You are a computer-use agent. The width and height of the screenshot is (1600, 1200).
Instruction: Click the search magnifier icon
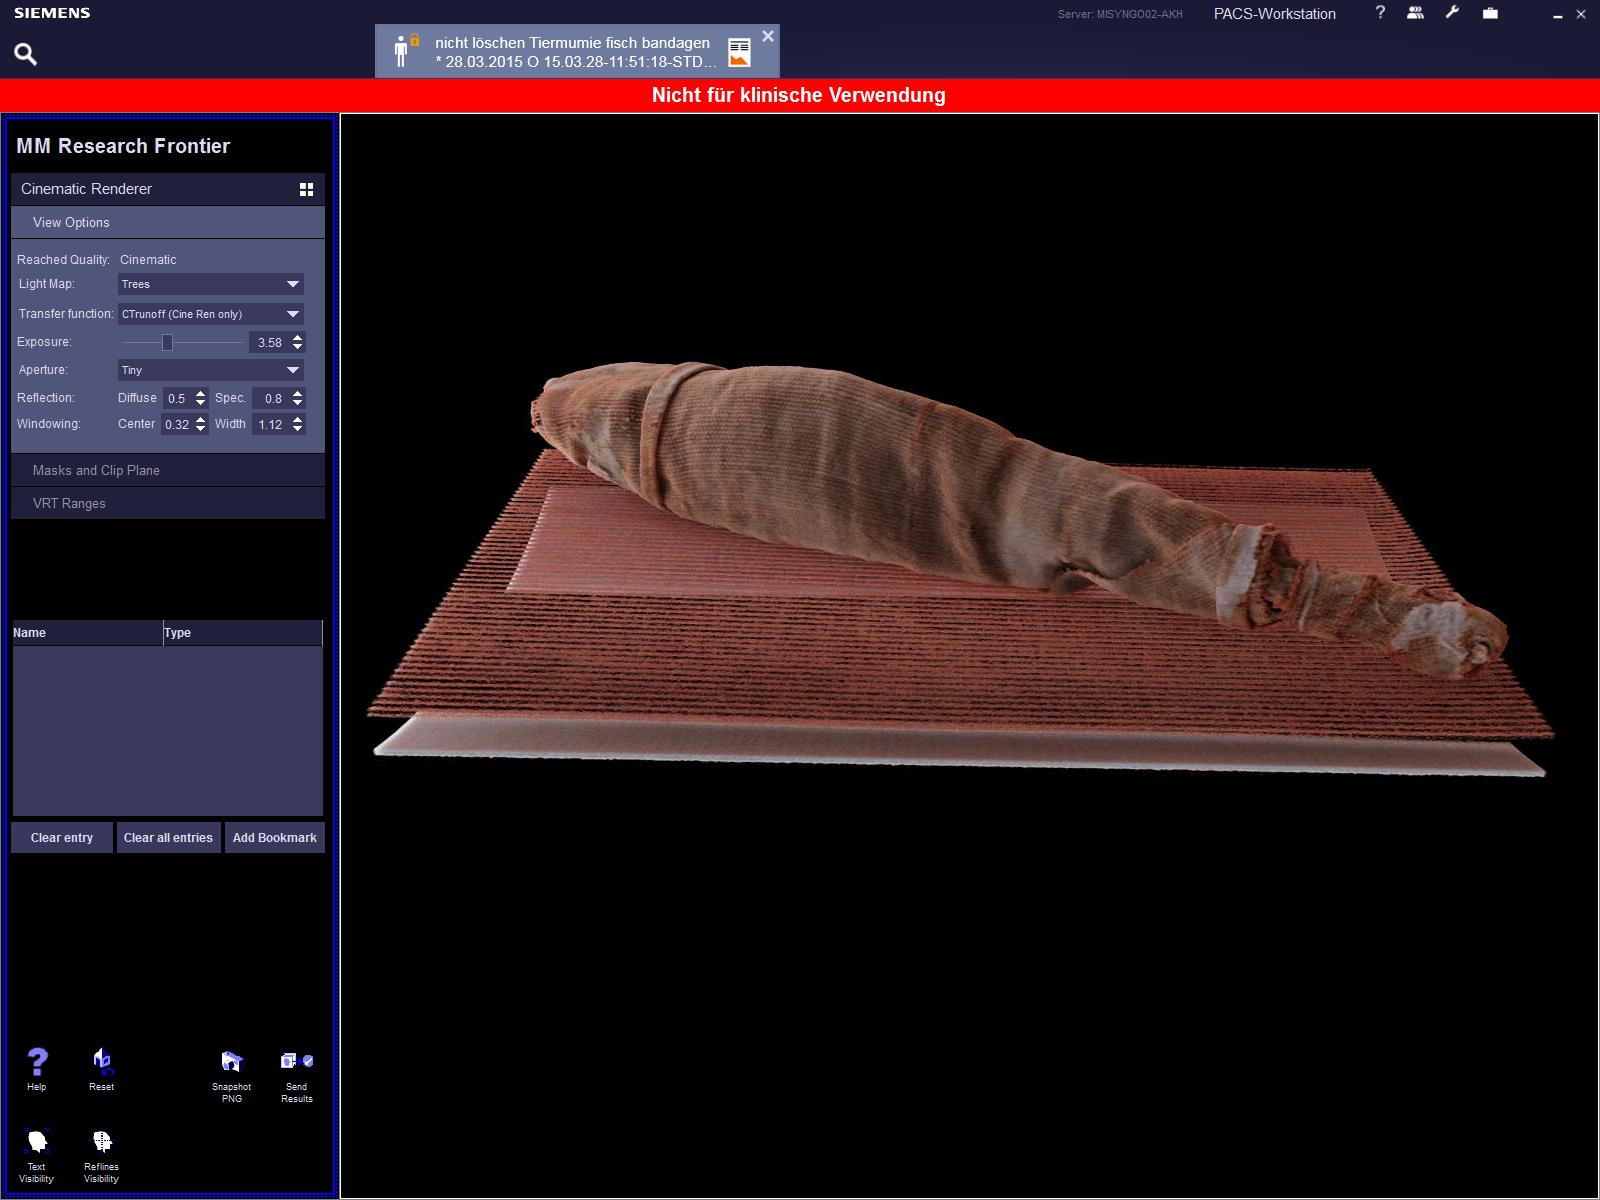tap(26, 54)
